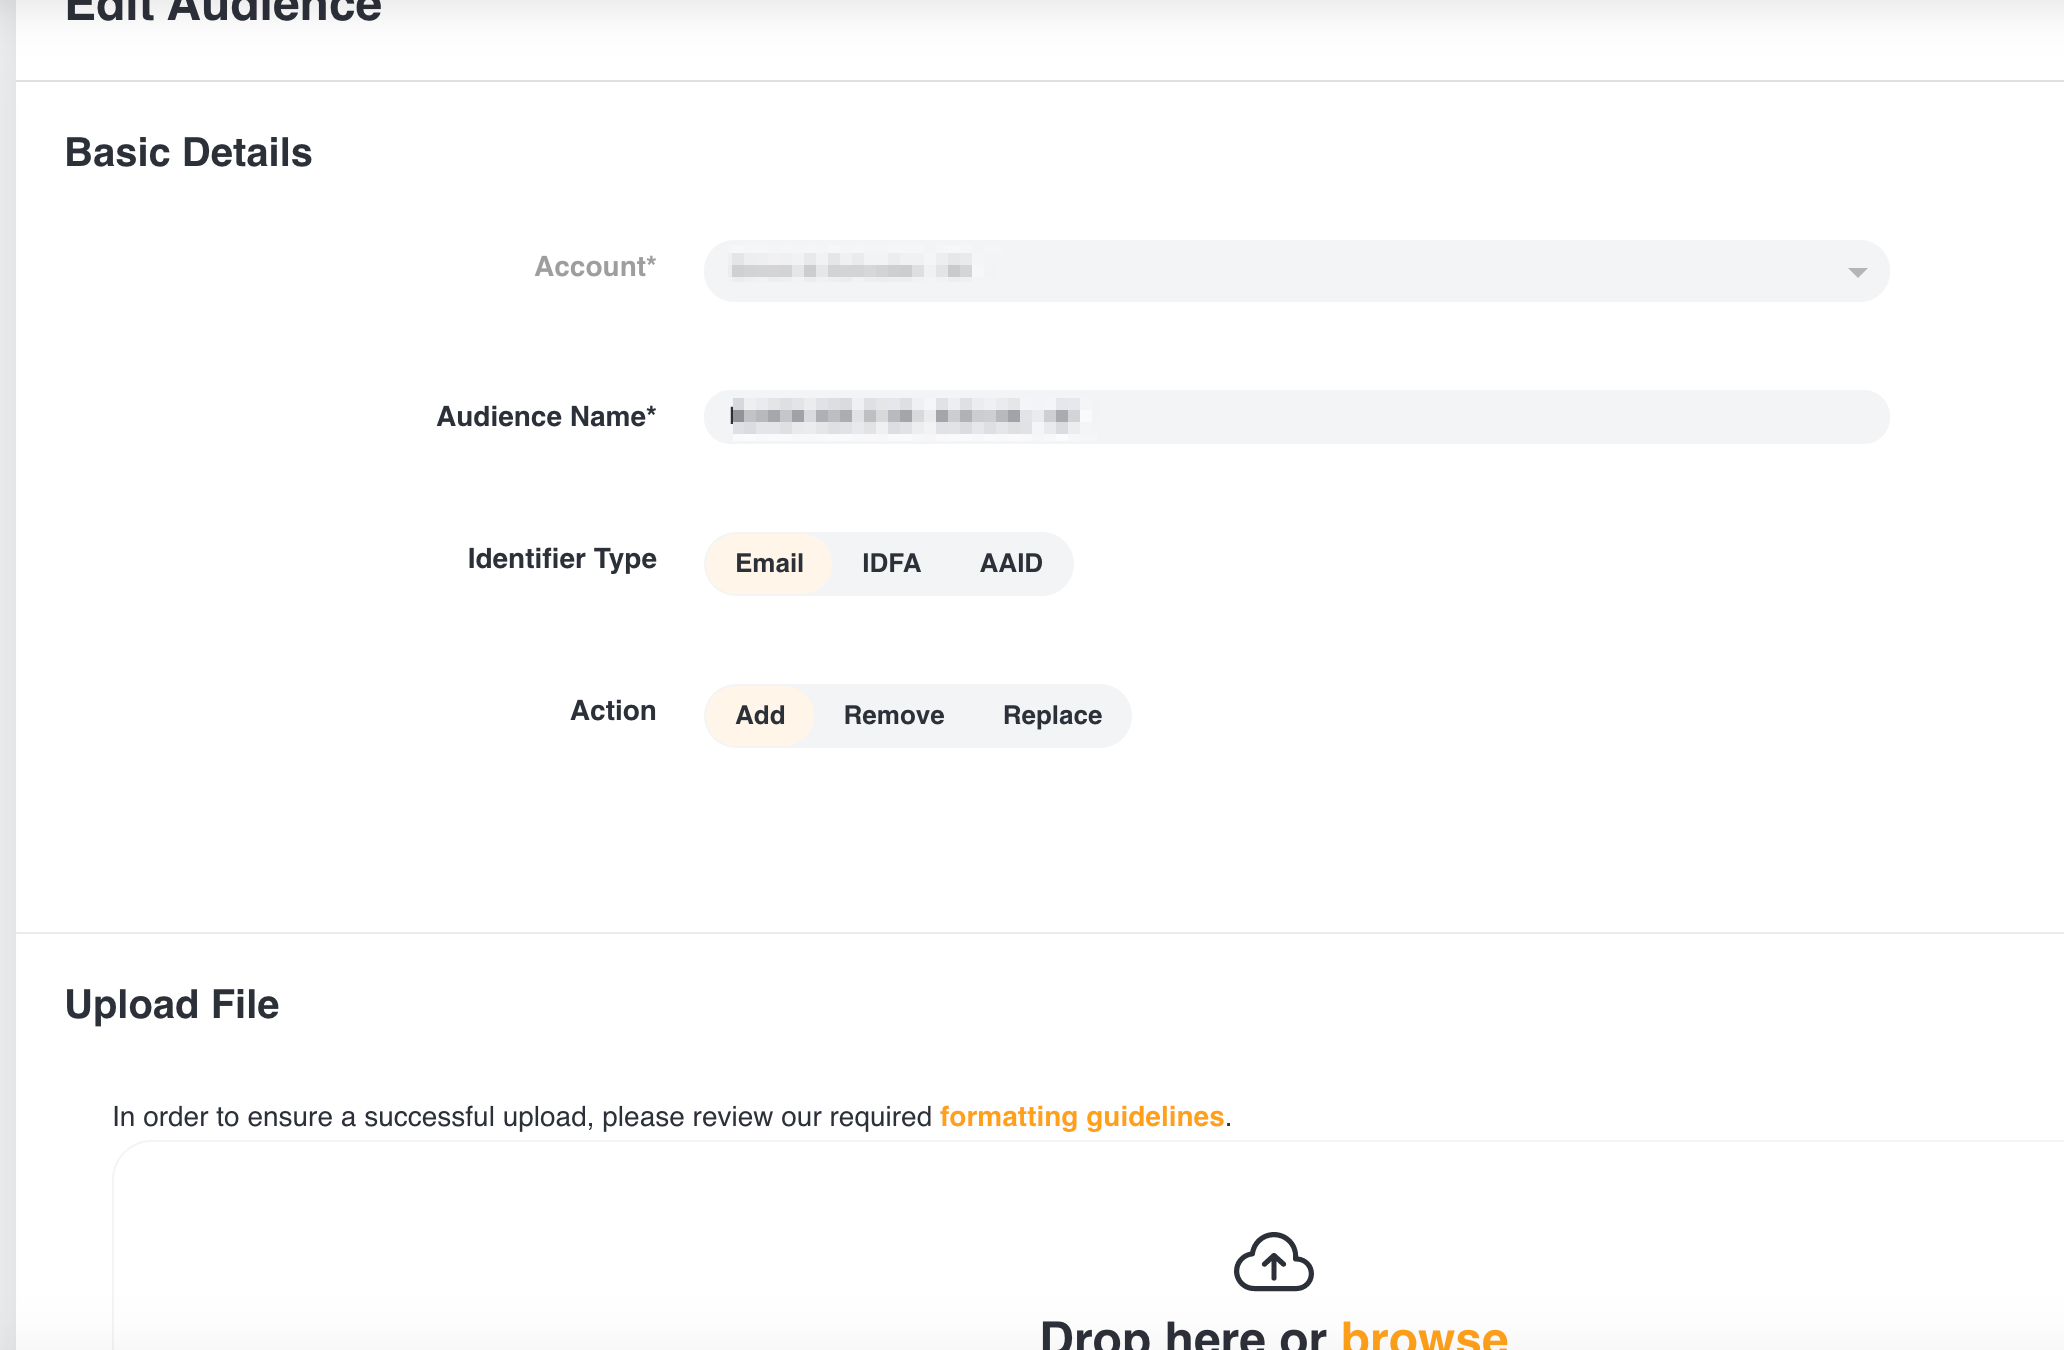Select Email identifier type
This screenshot has width=2064, height=1350.
pyautogui.click(x=769, y=564)
